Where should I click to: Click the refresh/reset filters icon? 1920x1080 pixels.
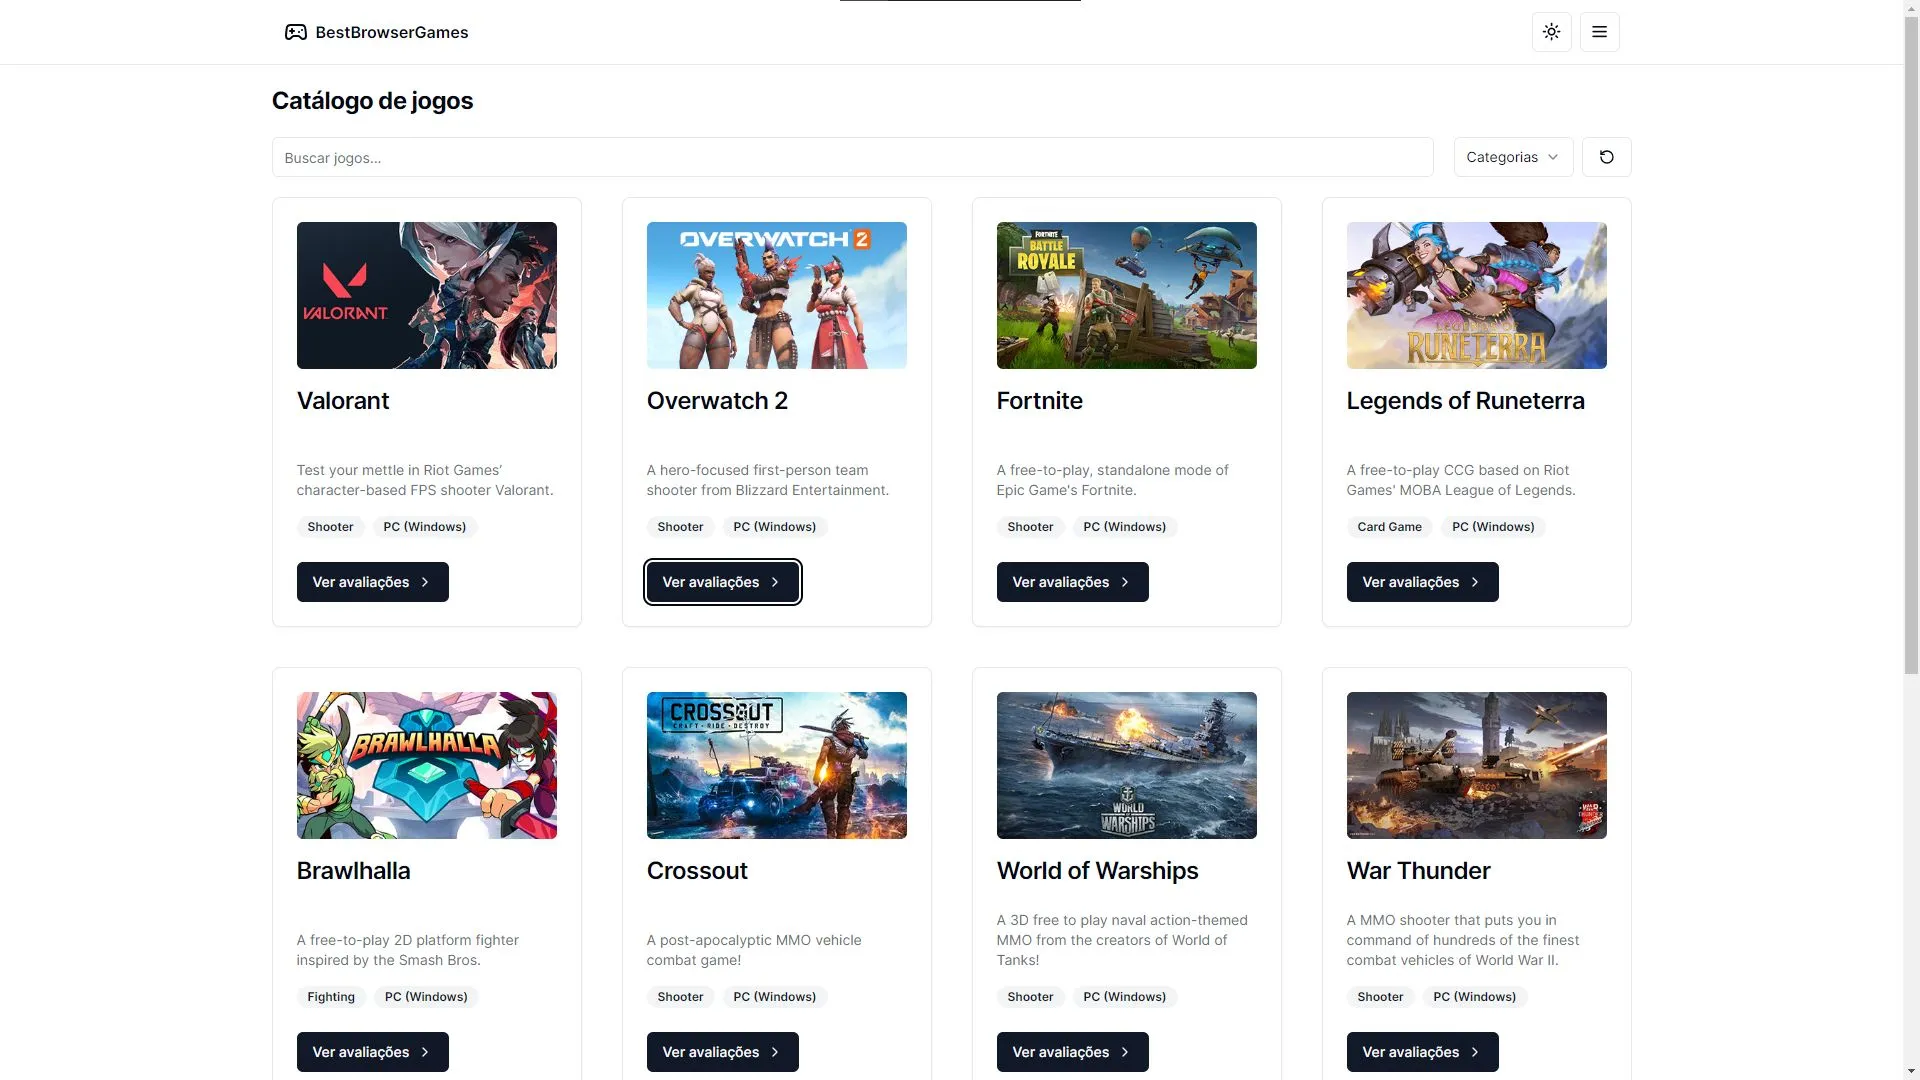tap(1606, 156)
